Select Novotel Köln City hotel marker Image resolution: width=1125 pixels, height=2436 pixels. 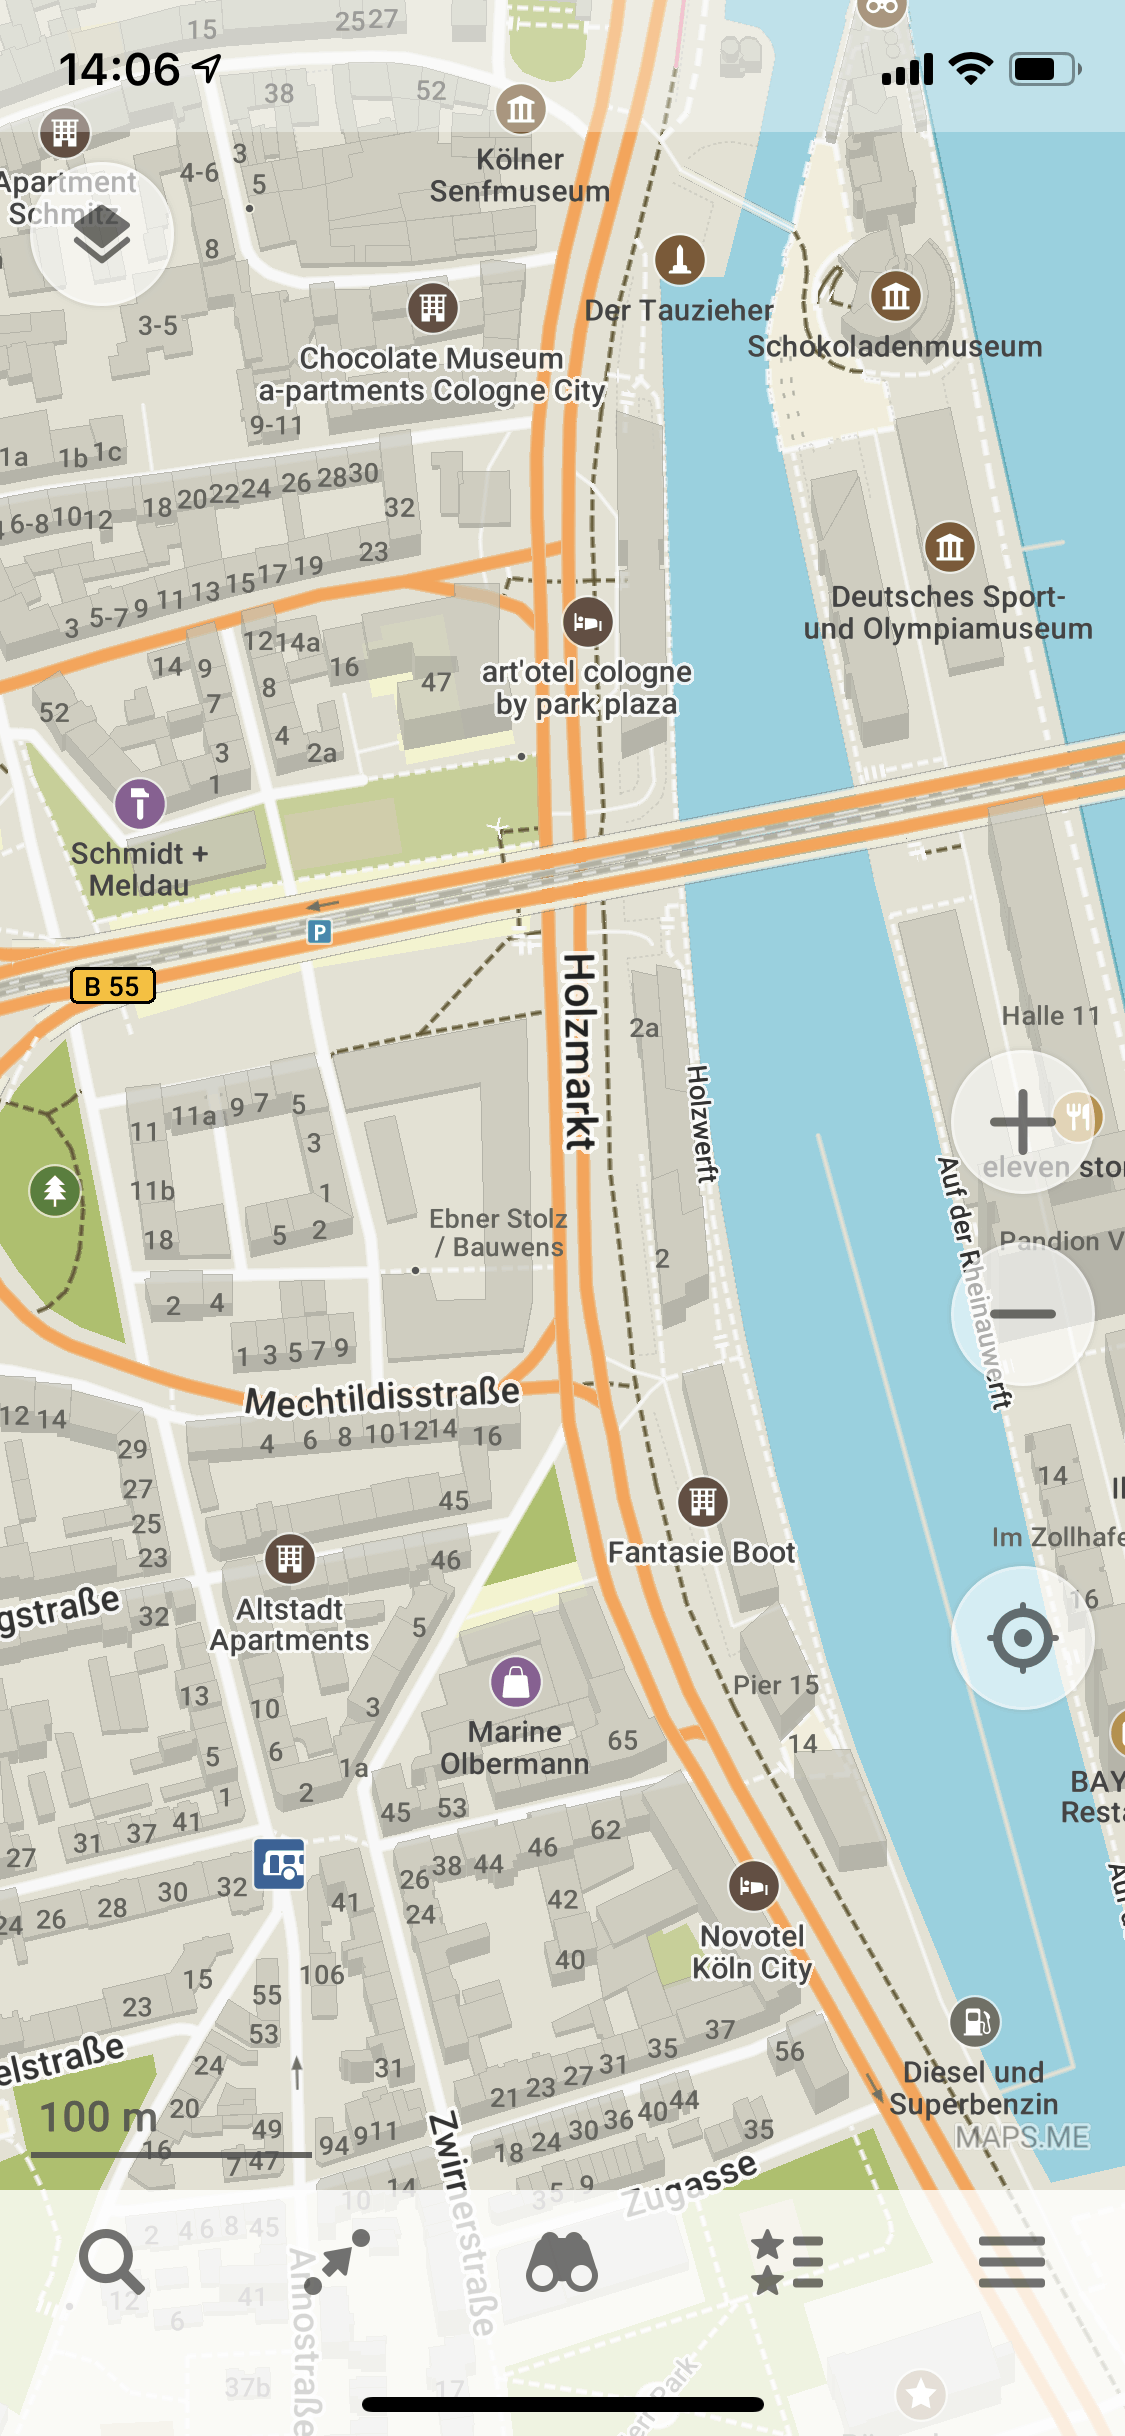click(x=754, y=1887)
